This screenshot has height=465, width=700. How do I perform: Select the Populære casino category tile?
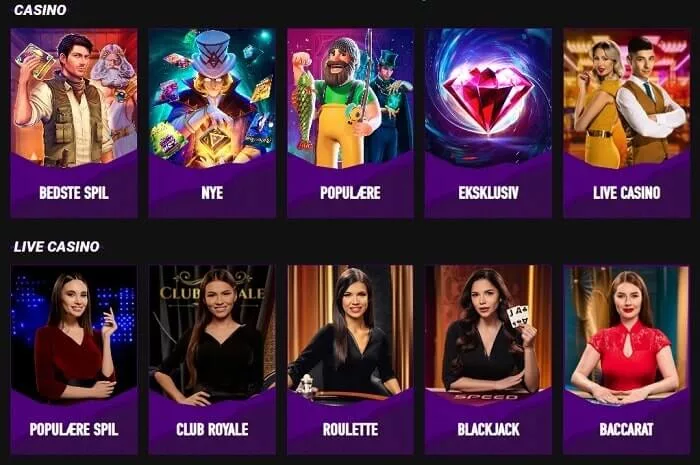pyautogui.click(x=350, y=123)
